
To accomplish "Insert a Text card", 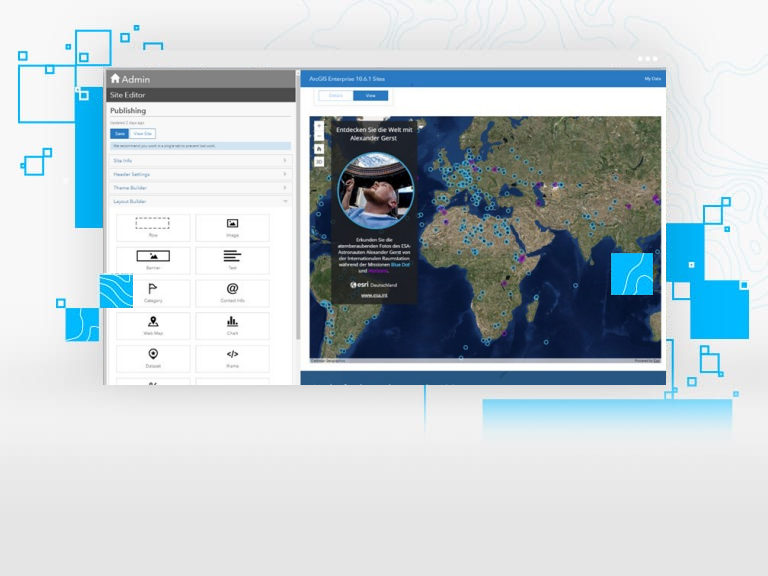I will tap(232, 260).
